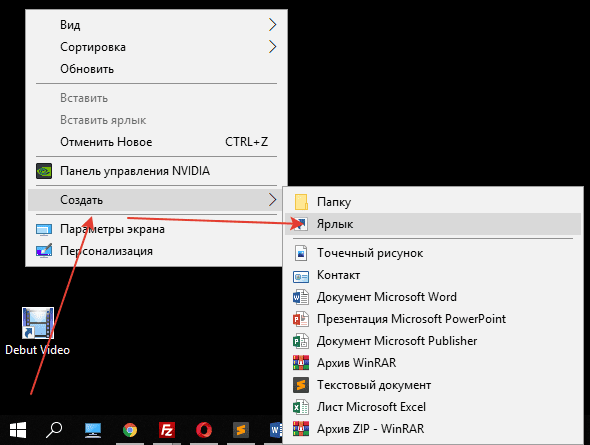Click the icon beside Персонализация

44,251
